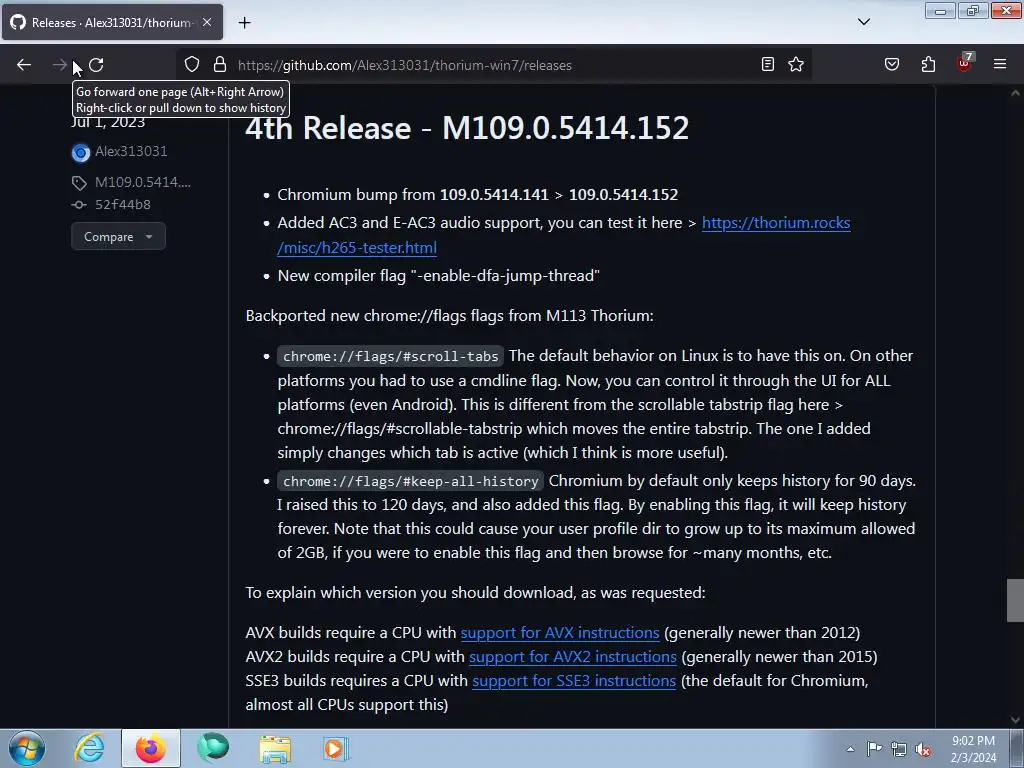Launch Windows Media Player from taskbar
This screenshot has height=768, width=1024.
(336, 748)
